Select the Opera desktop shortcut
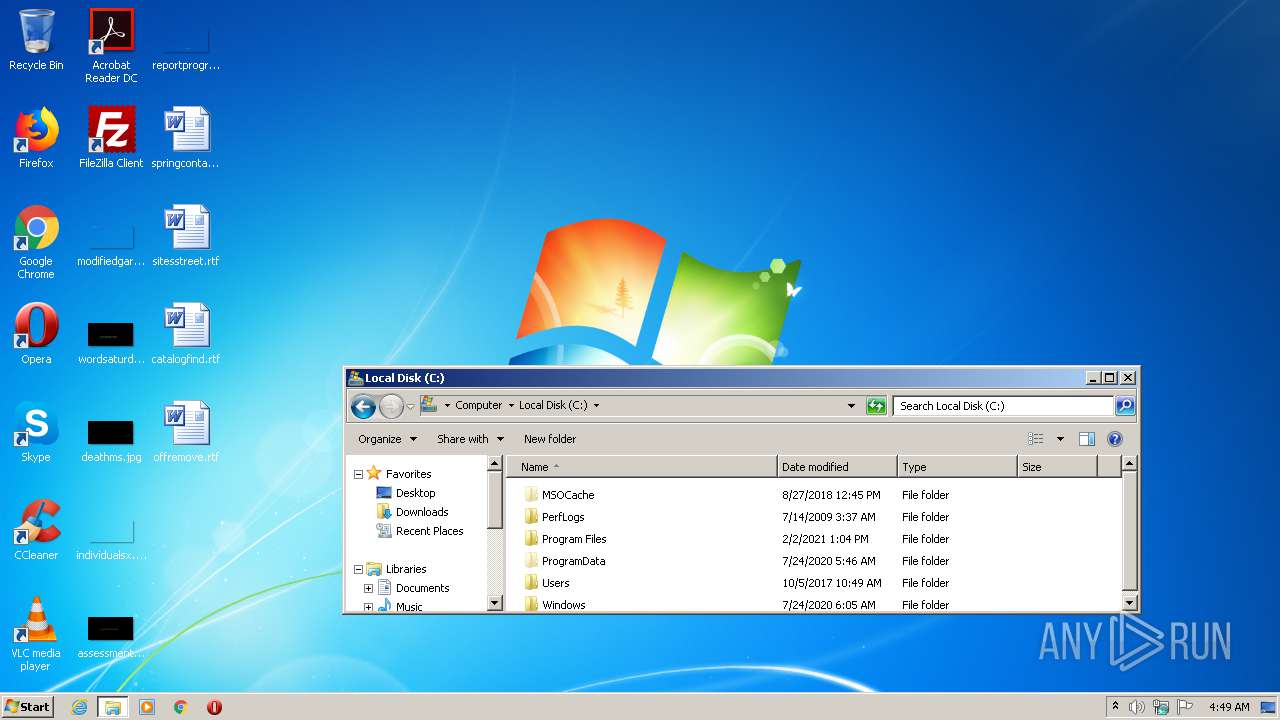The image size is (1280, 720). [x=36, y=334]
